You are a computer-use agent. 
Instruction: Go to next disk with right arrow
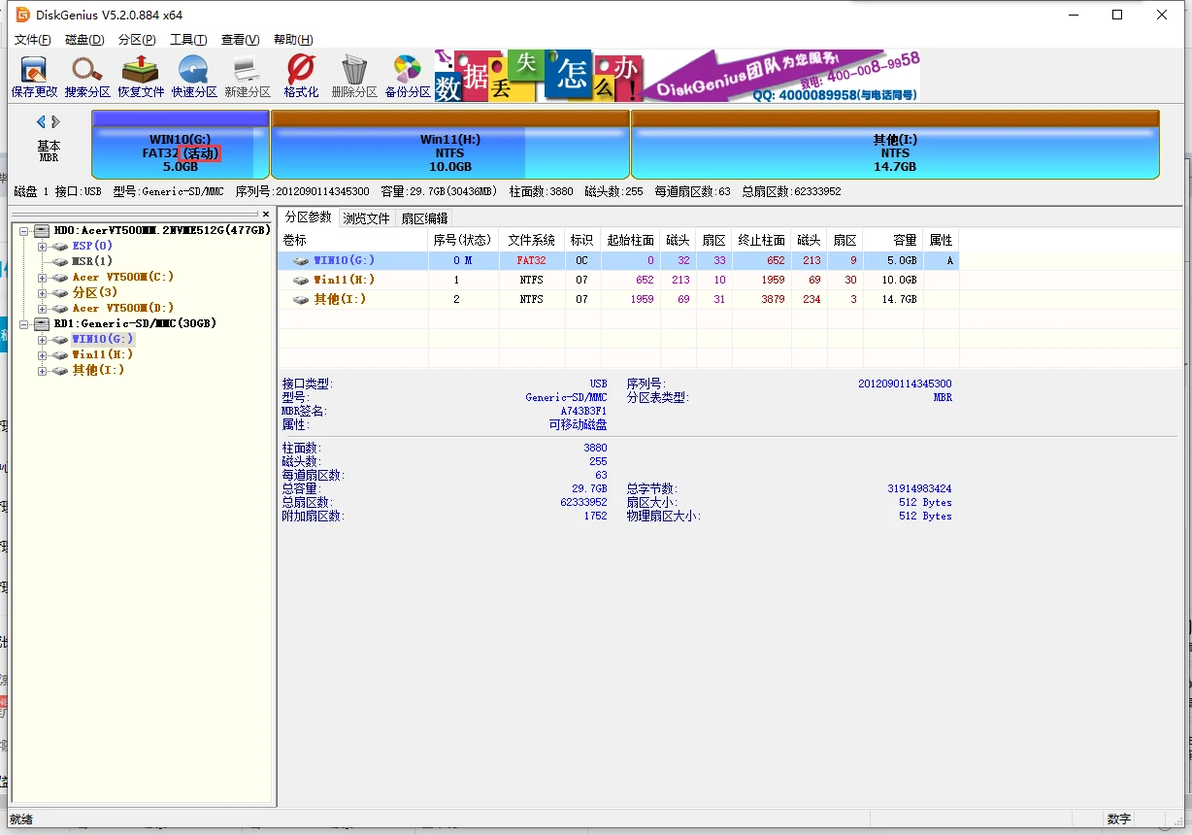click(x=55, y=122)
